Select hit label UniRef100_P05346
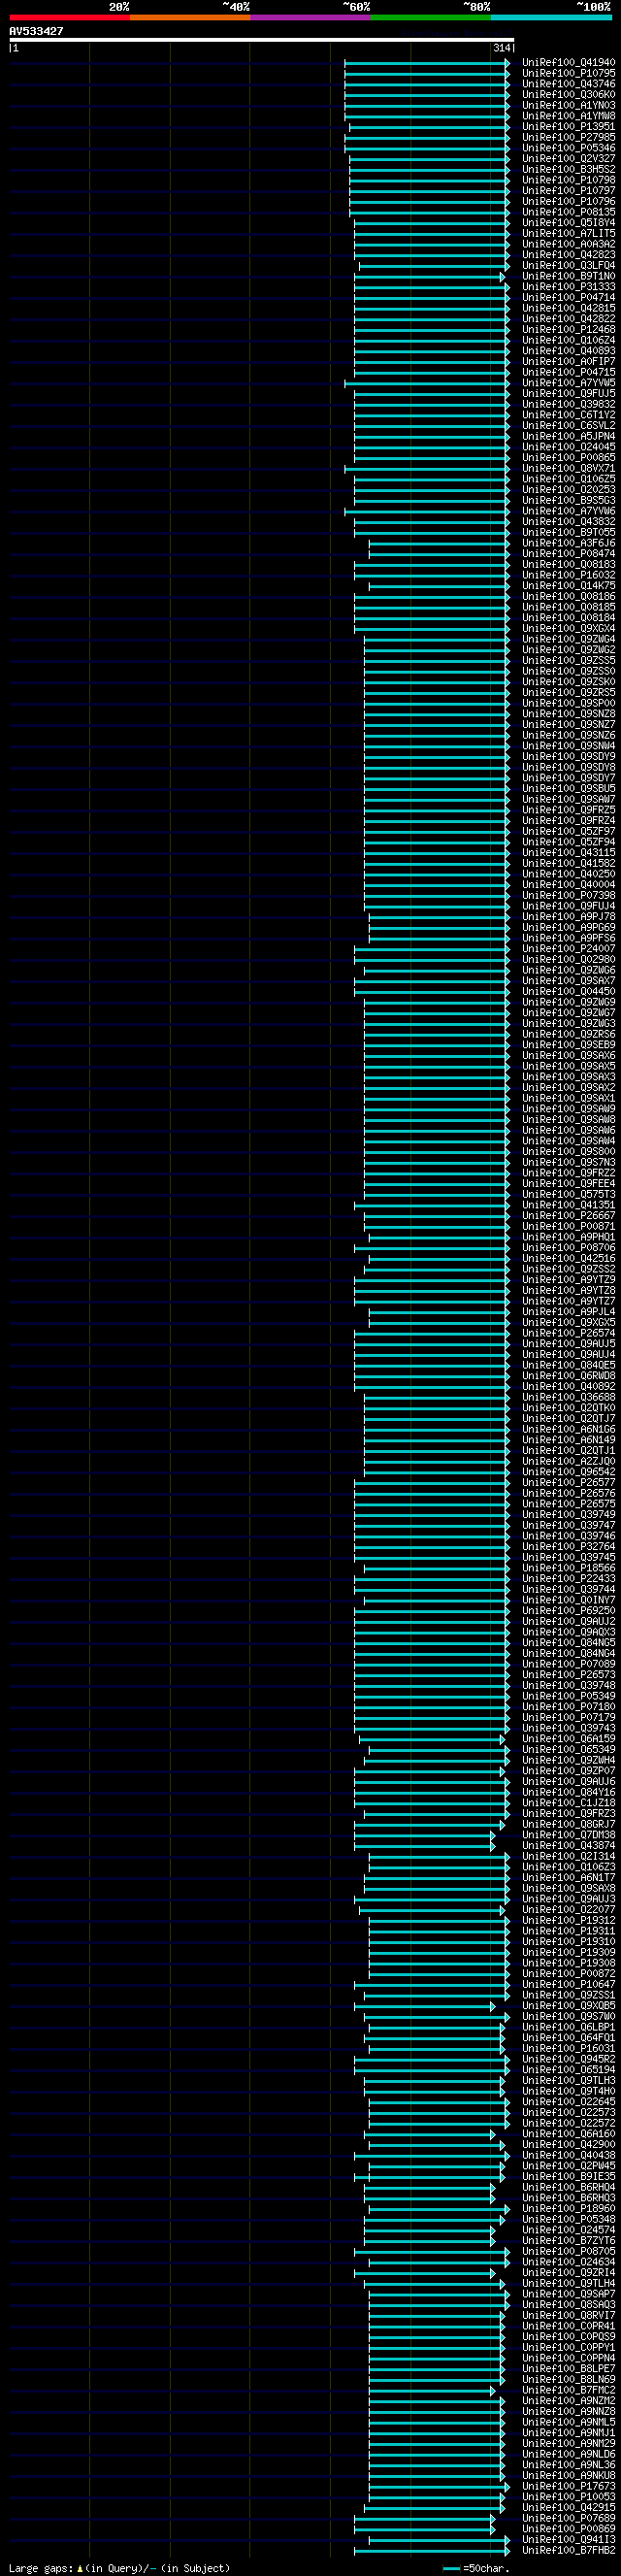Screen dimensions: 621x2576 [569, 148]
